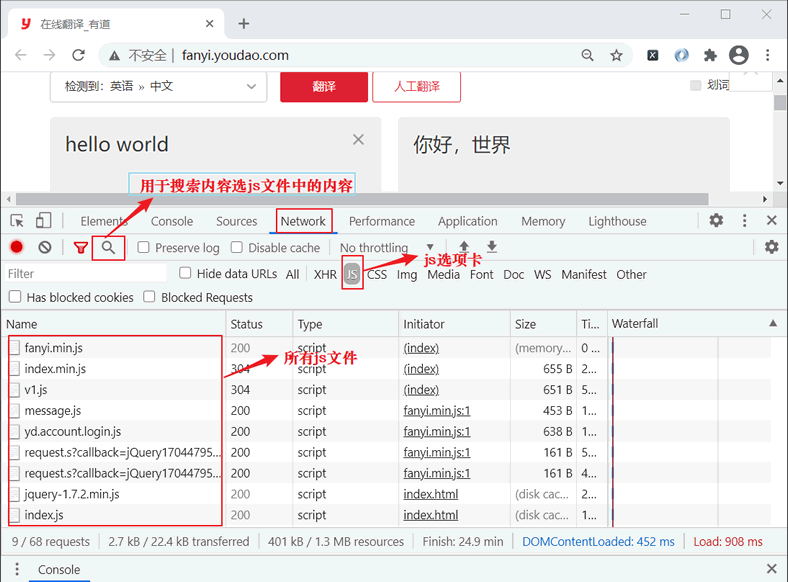Filter requests by WS
Image resolution: width=788 pixels, height=582 pixels.
coord(542,274)
